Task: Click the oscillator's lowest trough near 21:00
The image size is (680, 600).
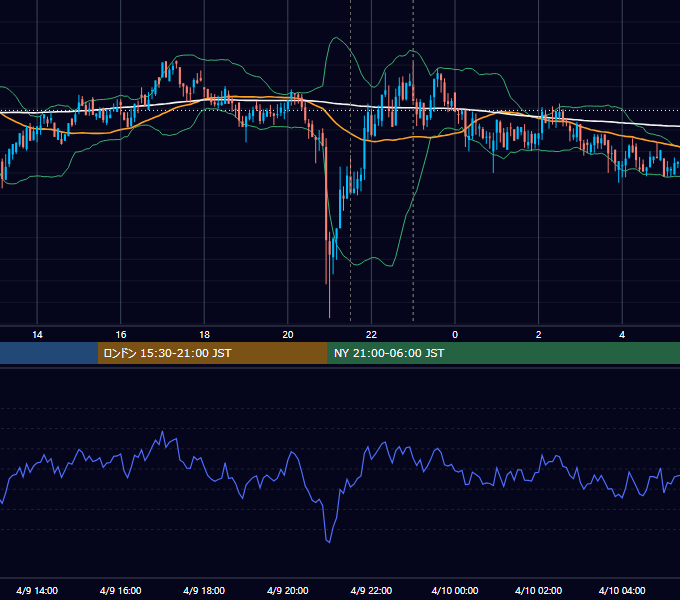Action: pyautogui.click(x=328, y=541)
